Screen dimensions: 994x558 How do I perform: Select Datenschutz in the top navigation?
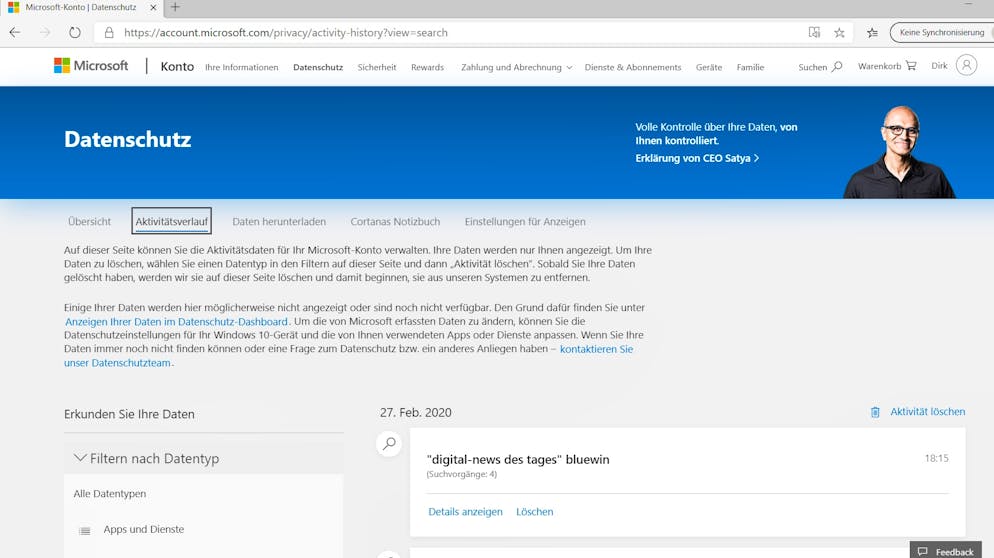tap(318, 67)
